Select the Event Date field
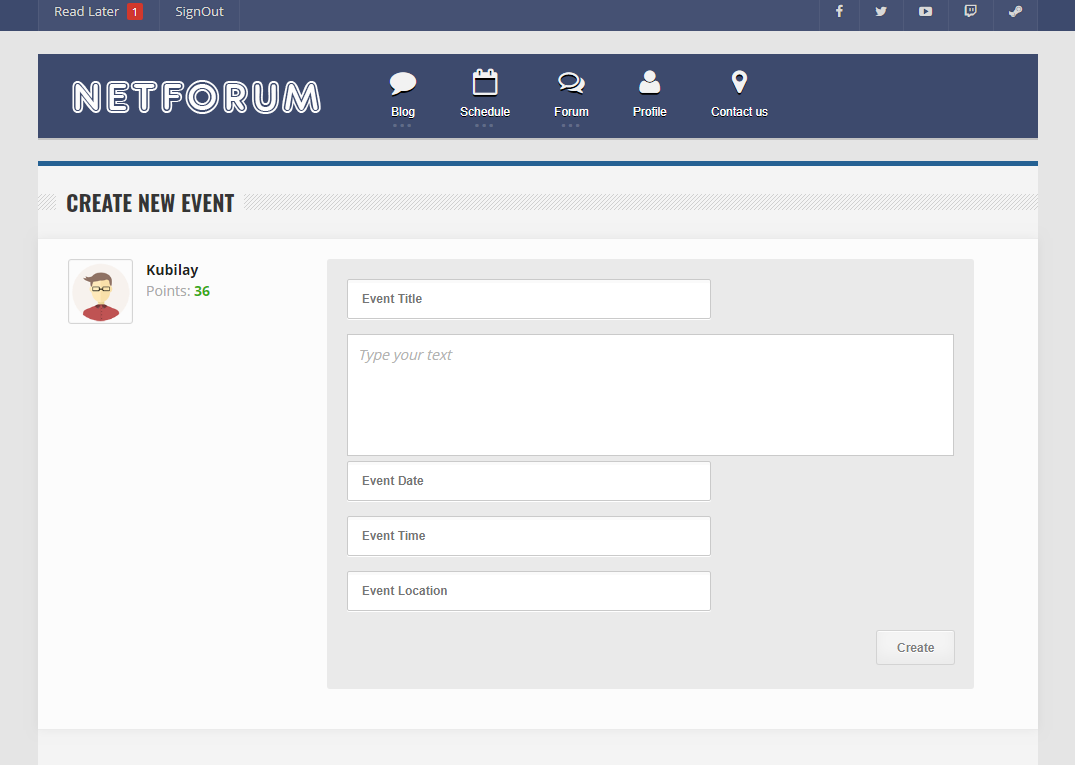This screenshot has height=765, width=1075. tap(528, 480)
